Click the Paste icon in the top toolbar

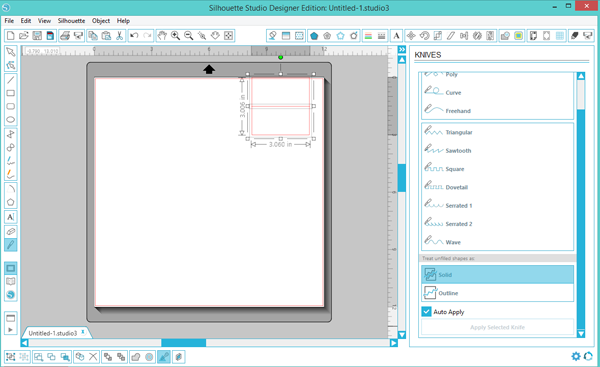click(x=106, y=36)
